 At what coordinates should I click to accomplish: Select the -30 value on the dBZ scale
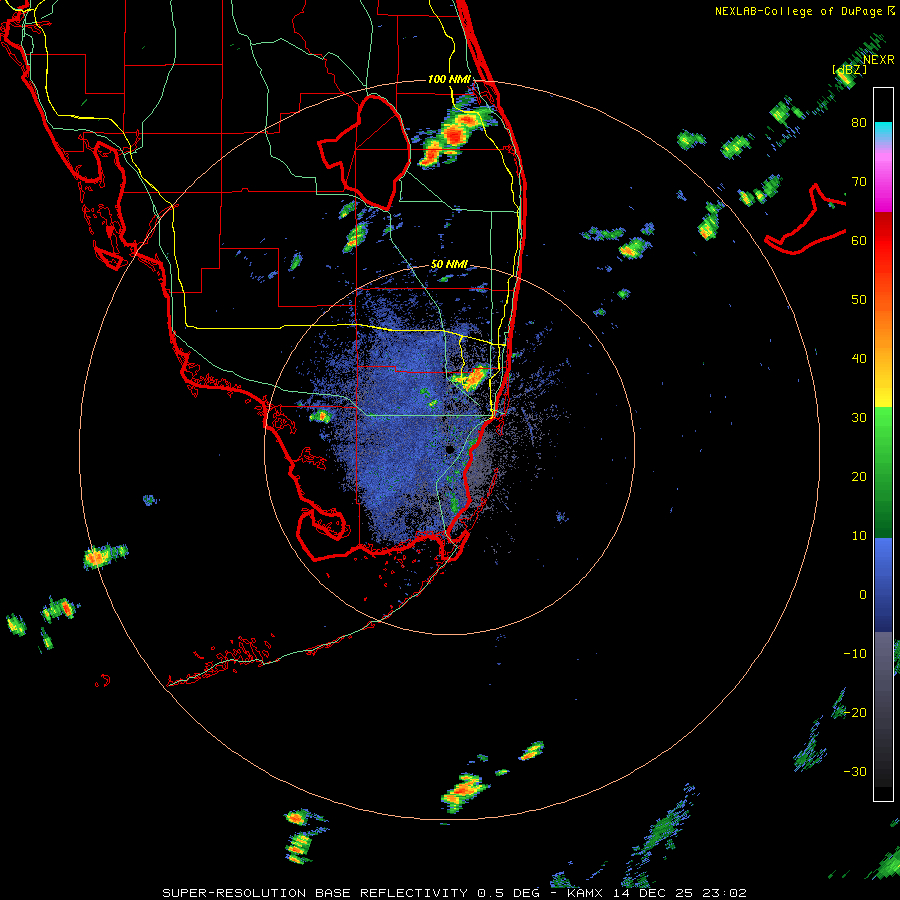click(855, 772)
